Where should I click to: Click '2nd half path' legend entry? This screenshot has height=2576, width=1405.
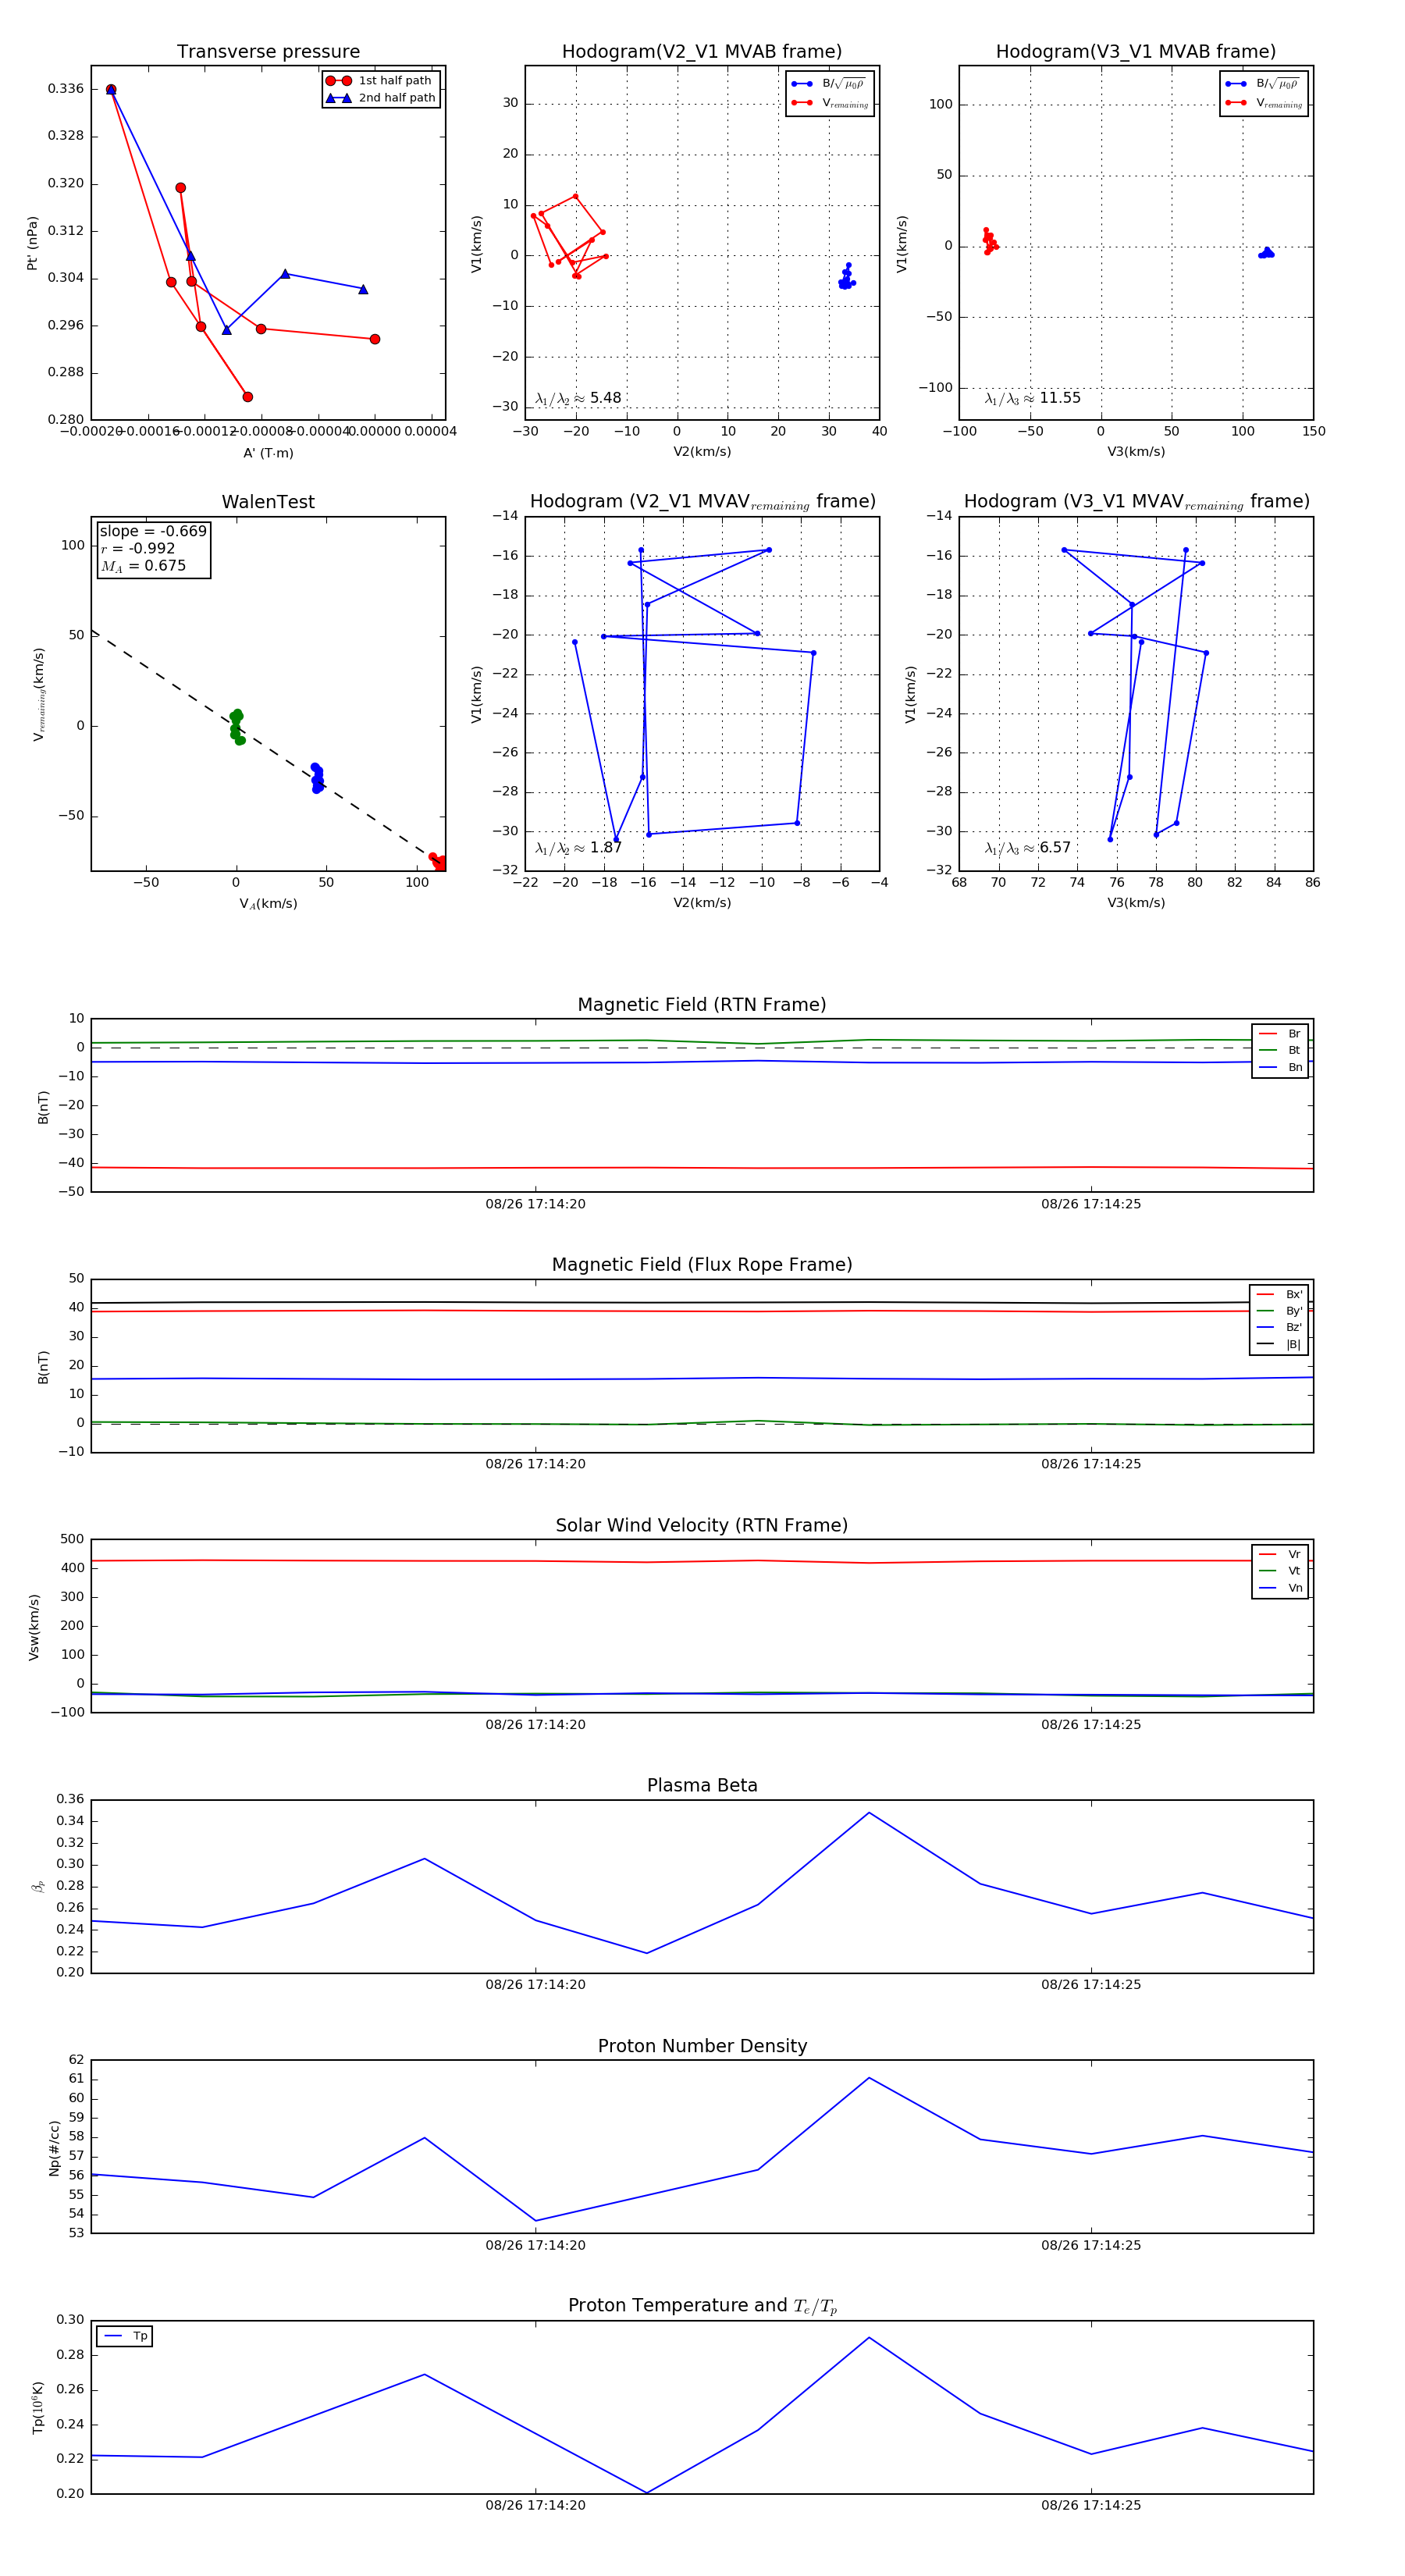[x=380, y=98]
